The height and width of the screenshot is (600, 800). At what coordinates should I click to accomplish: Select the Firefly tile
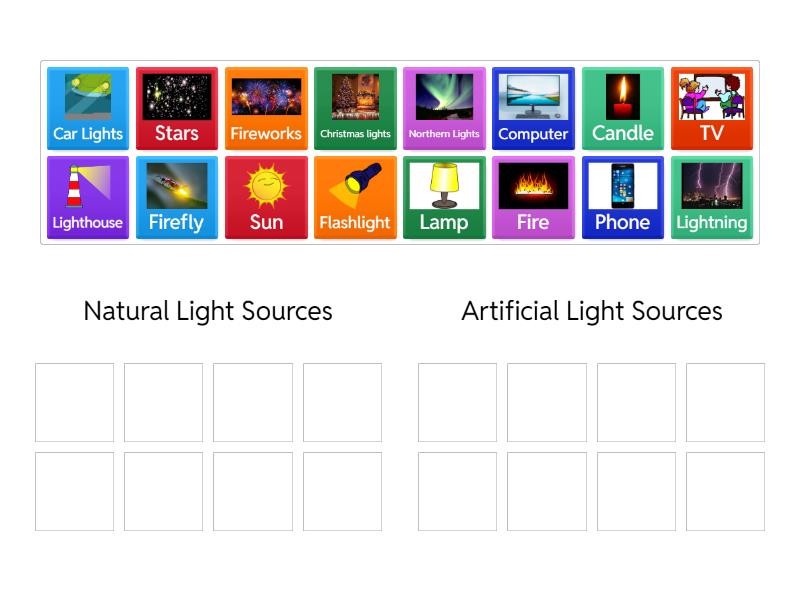click(x=177, y=197)
